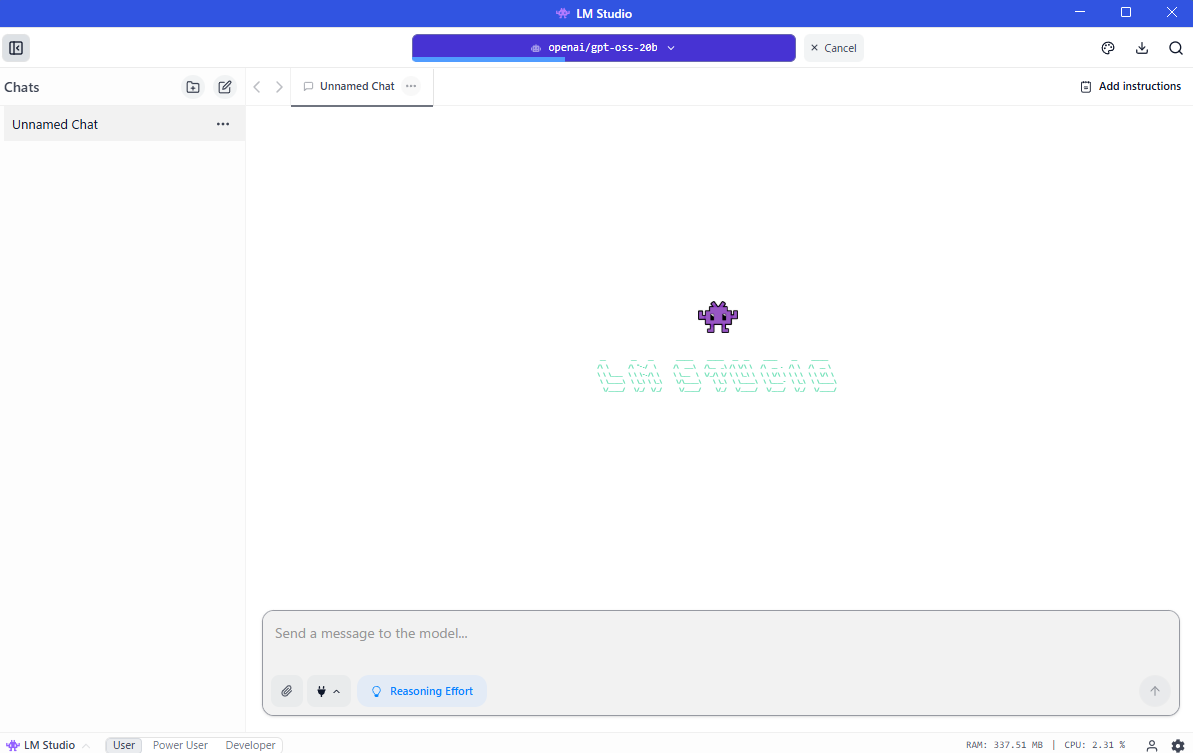Send message with up arrow button

point(1154,691)
